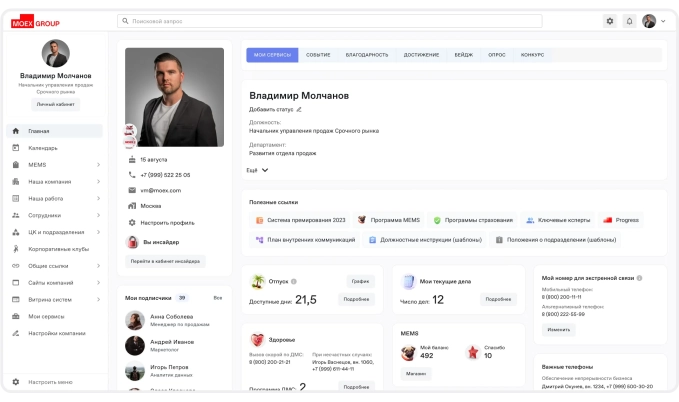Open user avatar menu in top bar

(x=649, y=21)
